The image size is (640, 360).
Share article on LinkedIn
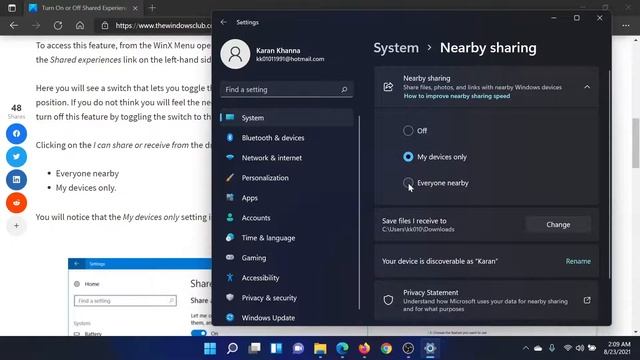[x=16, y=180]
